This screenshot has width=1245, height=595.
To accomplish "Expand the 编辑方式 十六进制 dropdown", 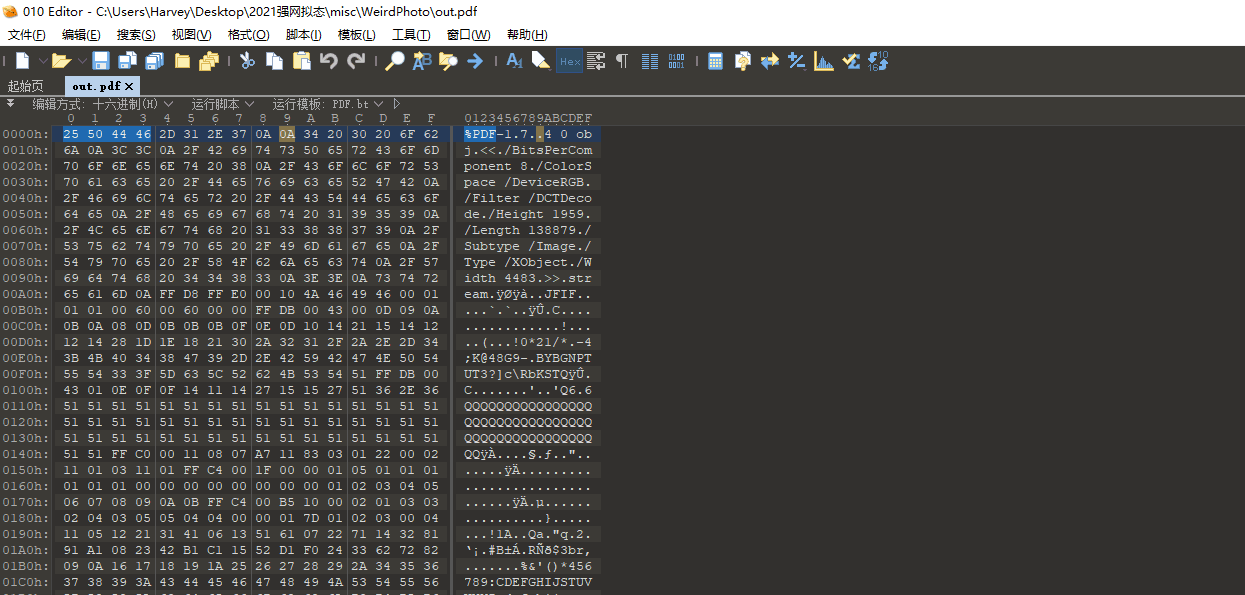I will coord(169,104).
